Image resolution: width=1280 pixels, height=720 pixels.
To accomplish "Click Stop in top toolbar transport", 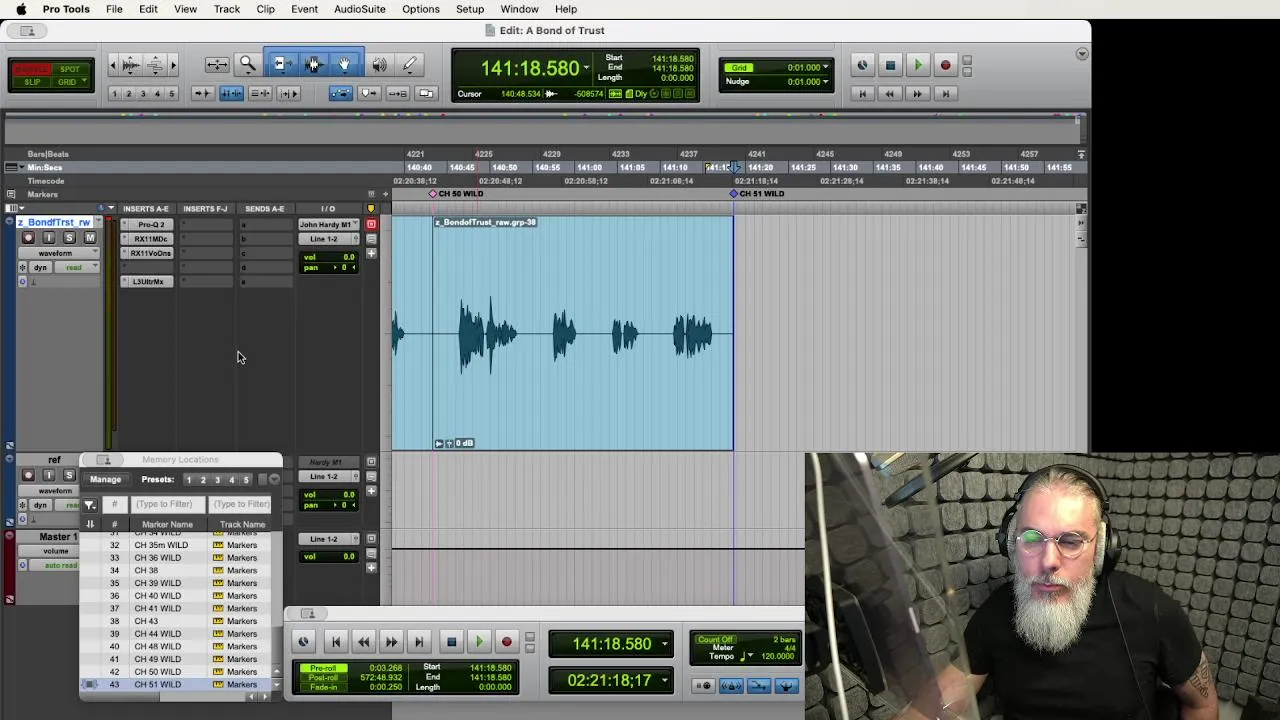I will [x=890, y=66].
